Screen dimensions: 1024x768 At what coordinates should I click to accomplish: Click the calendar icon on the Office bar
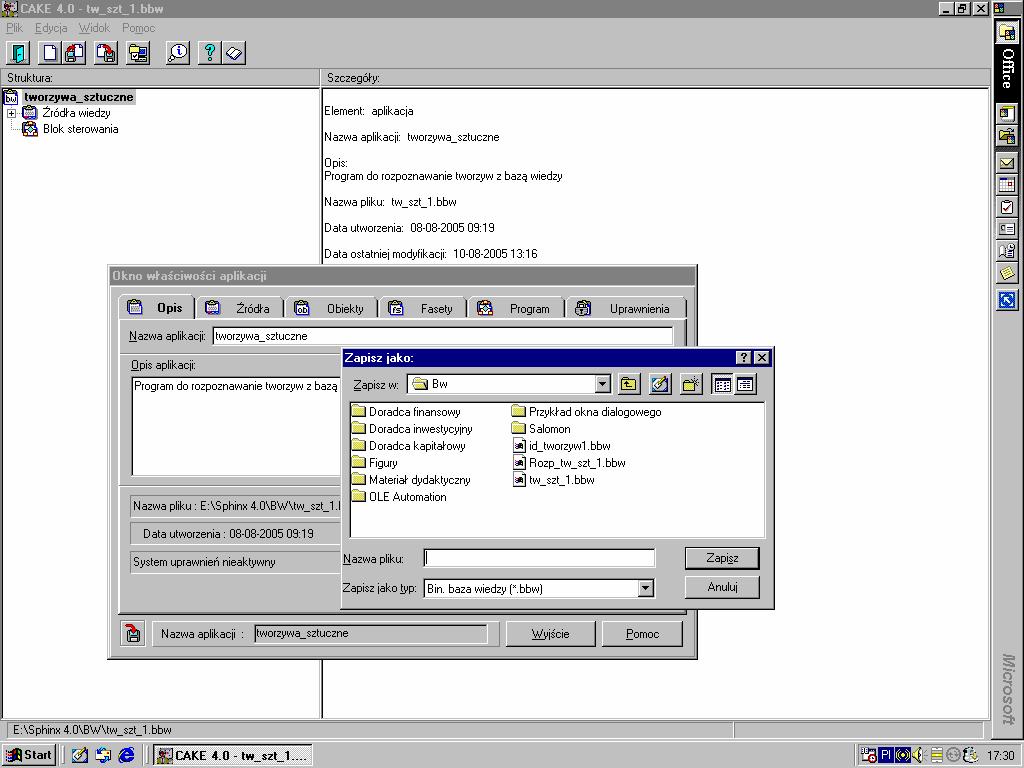[x=1006, y=185]
